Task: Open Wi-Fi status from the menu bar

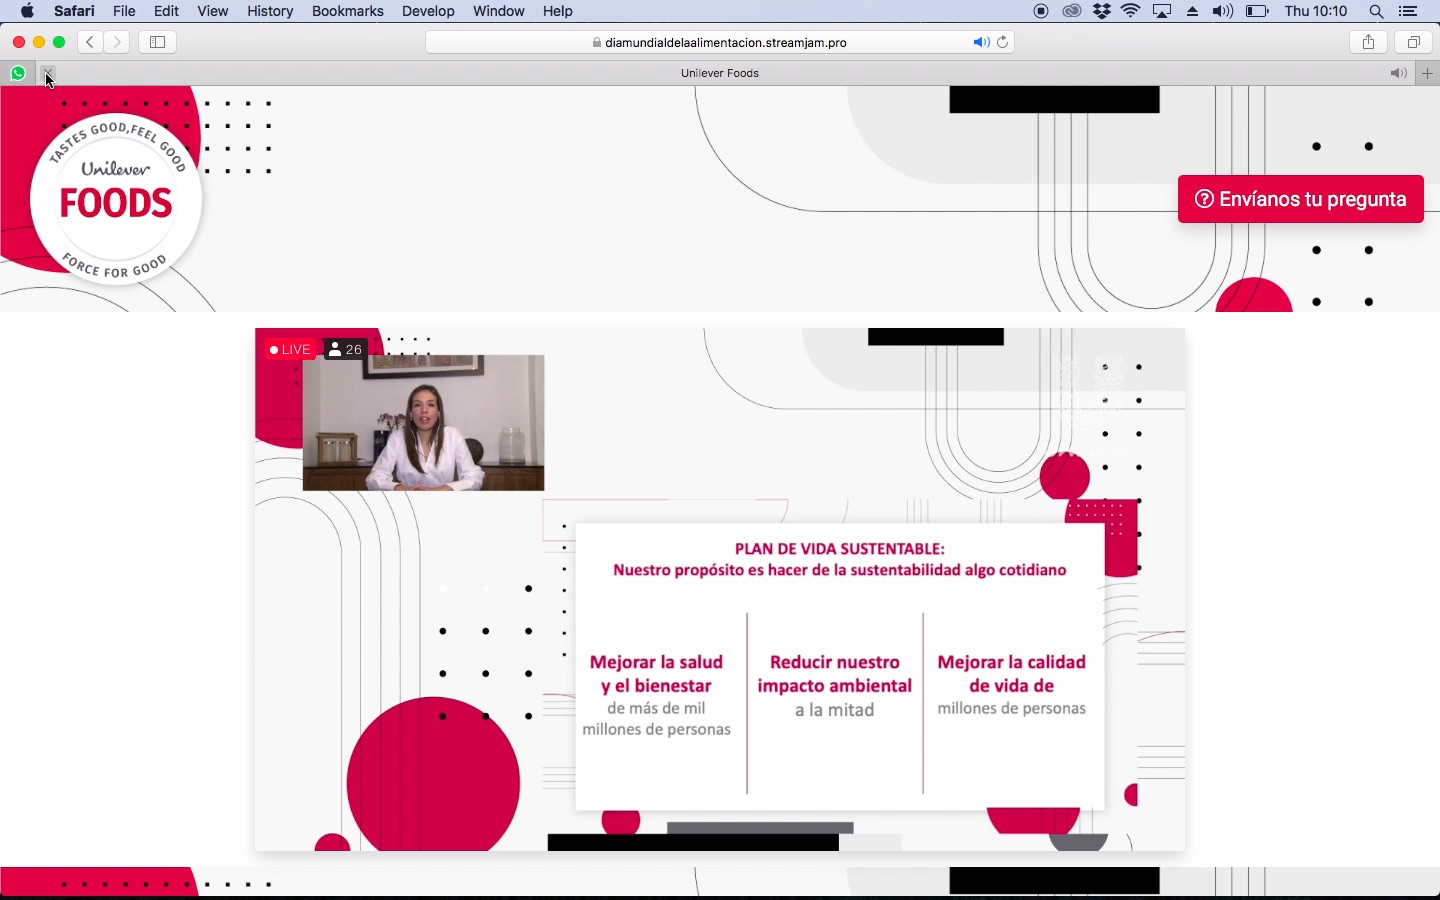Action: 1130,11
